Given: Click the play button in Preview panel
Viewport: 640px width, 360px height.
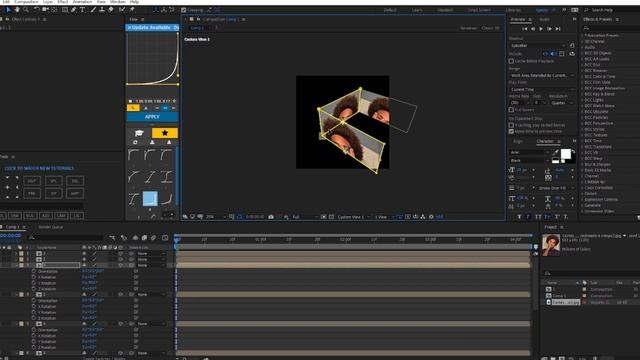Looking at the screenshot, I should [541, 29].
